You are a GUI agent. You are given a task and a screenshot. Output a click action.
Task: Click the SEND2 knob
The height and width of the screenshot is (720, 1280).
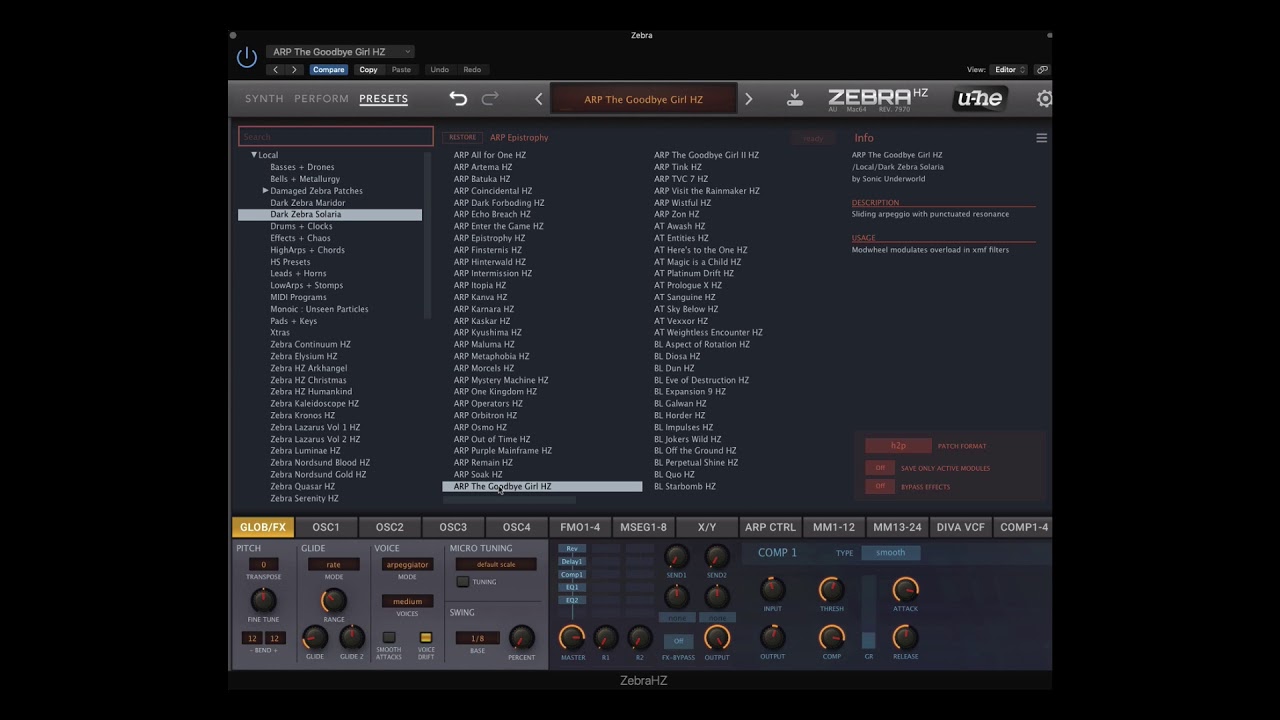click(717, 557)
